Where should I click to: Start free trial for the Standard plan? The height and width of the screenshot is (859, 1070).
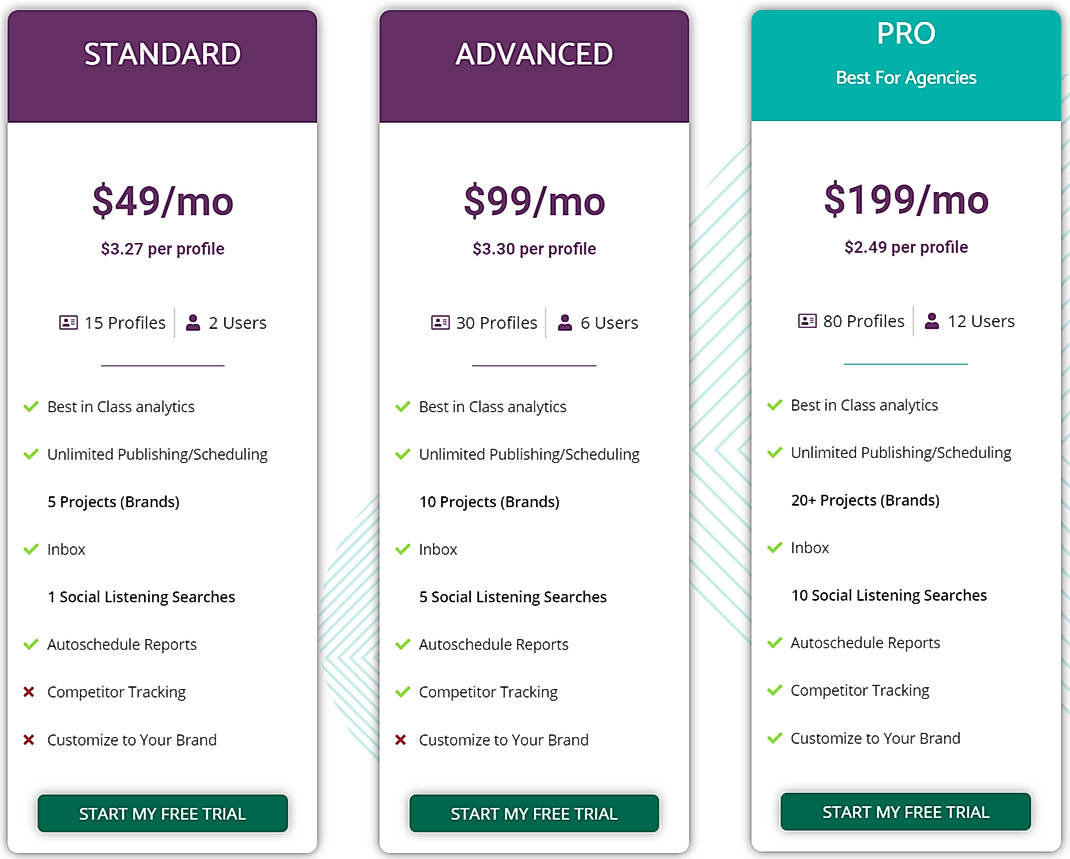(x=162, y=813)
